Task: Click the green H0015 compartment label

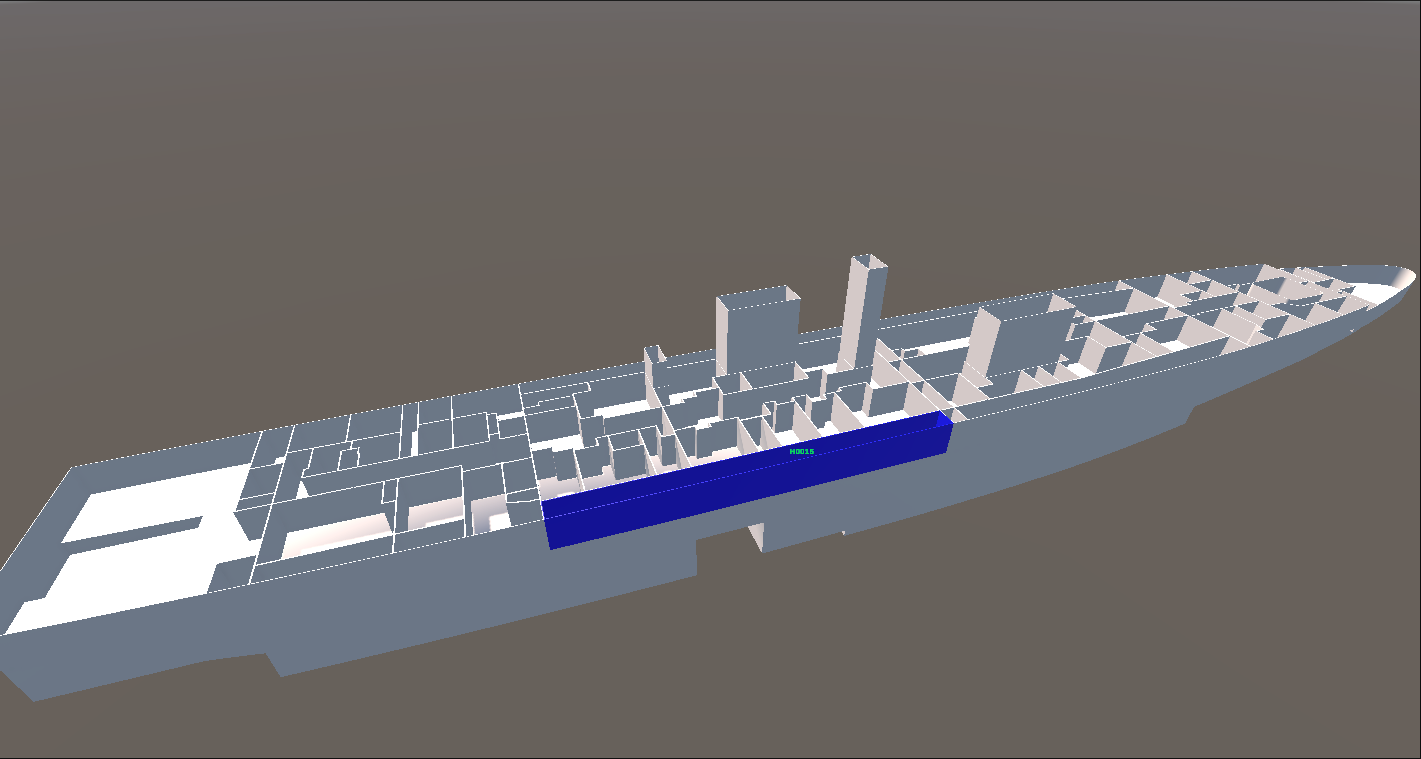Action: [x=801, y=452]
